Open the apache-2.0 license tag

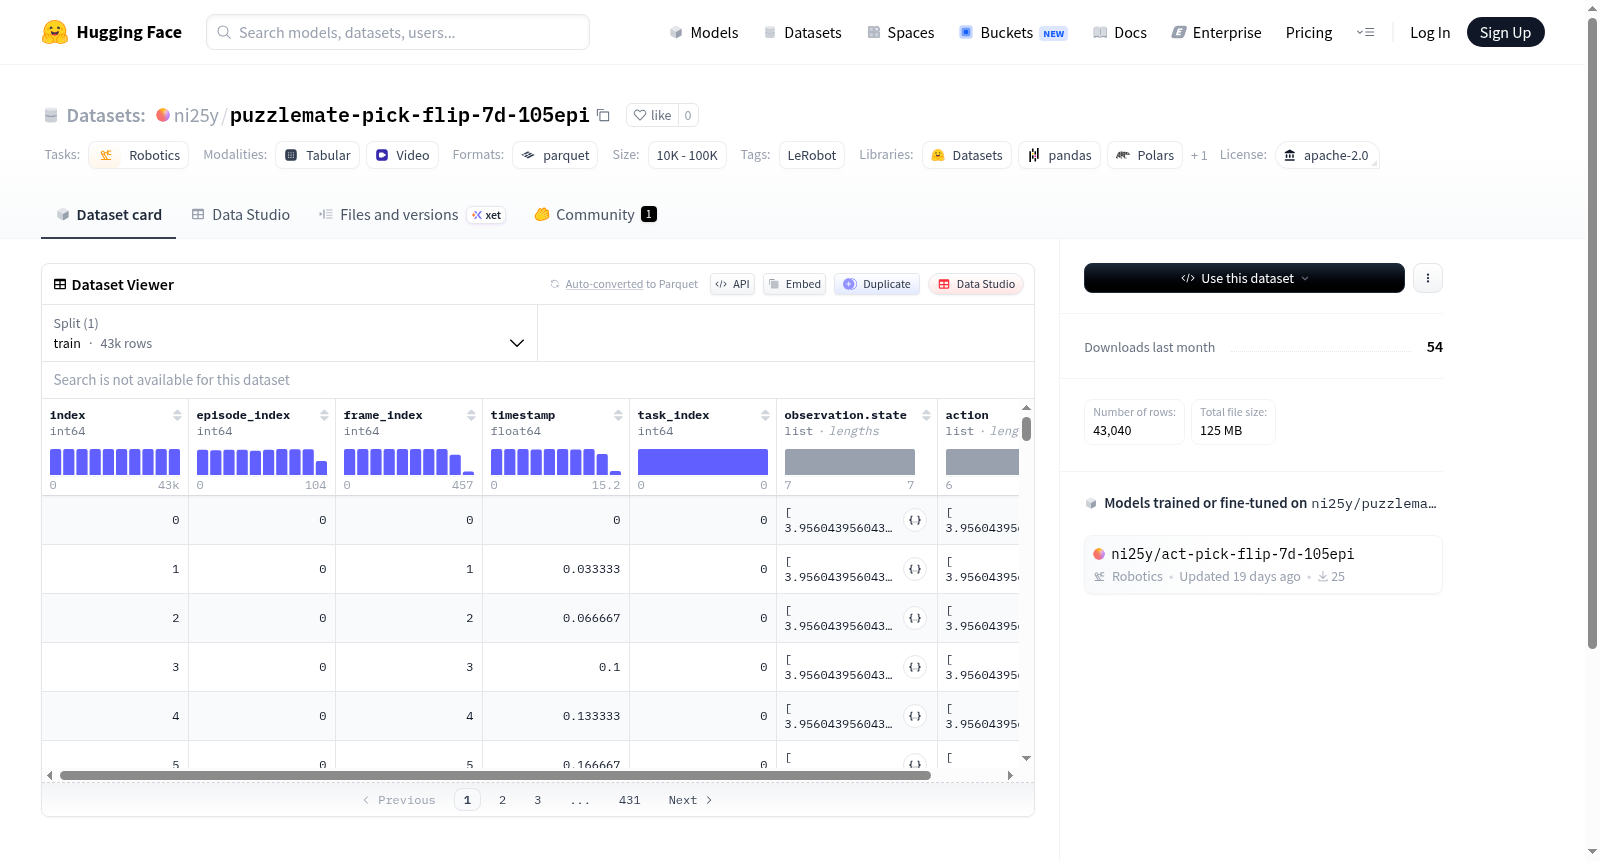point(1327,155)
